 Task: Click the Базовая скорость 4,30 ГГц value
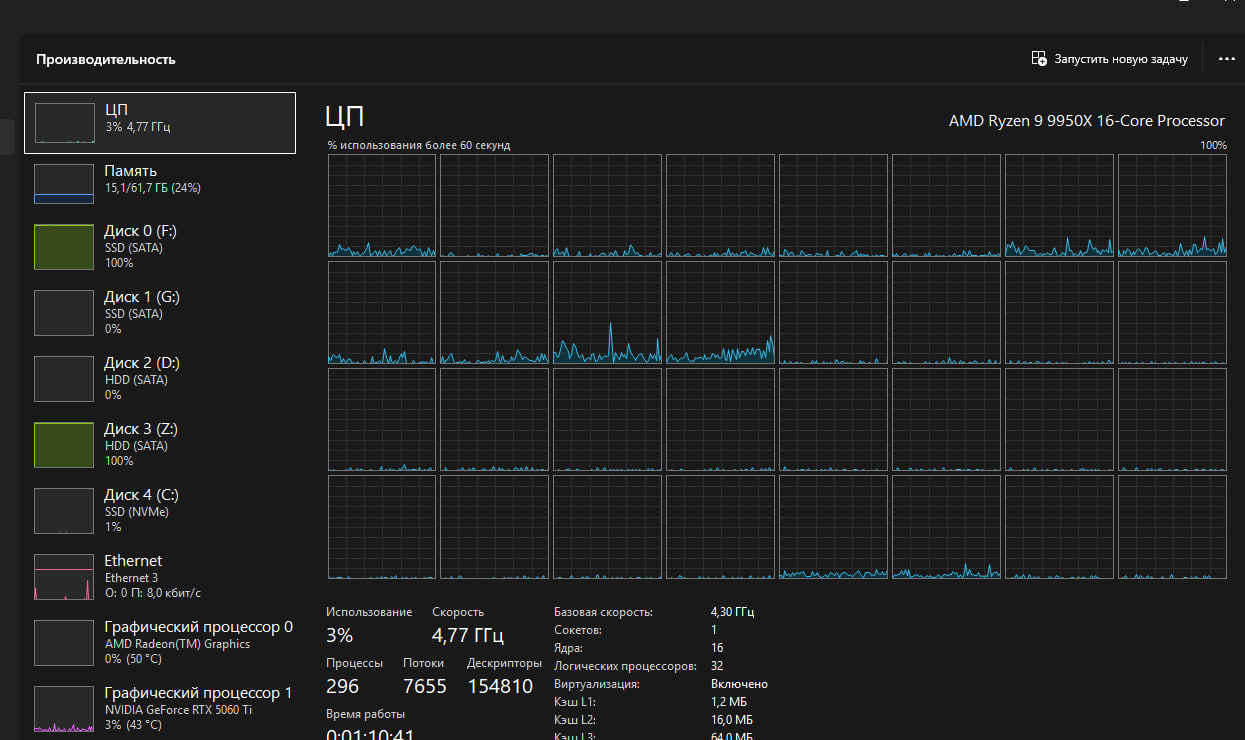click(733, 611)
